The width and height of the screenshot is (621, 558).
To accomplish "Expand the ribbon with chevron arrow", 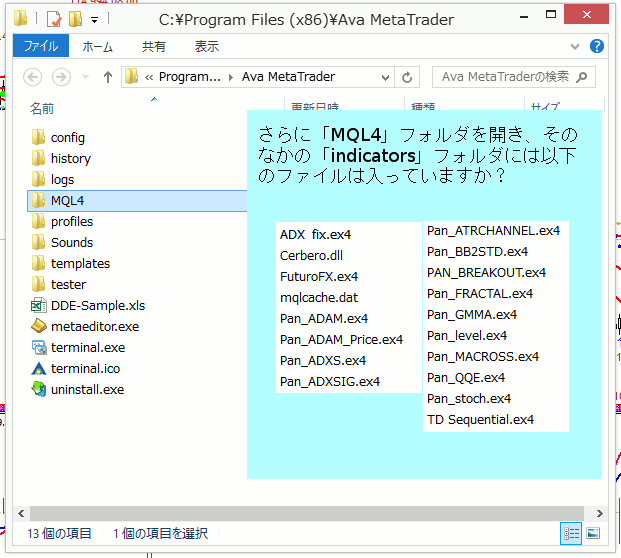I will tap(575, 46).
